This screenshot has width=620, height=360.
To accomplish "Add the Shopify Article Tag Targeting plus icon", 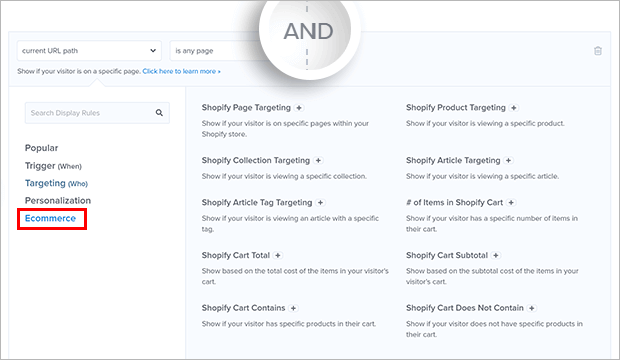I will point(321,203).
